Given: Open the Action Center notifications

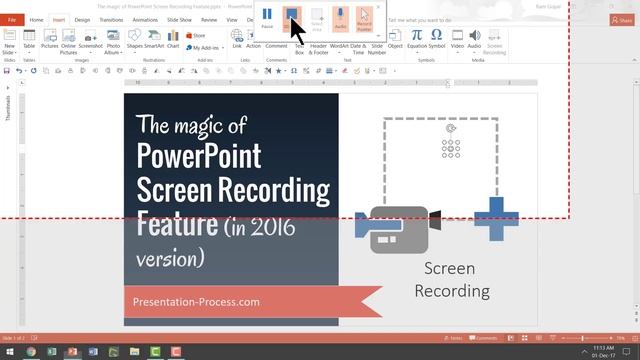Looking at the screenshot, I should click(627, 351).
